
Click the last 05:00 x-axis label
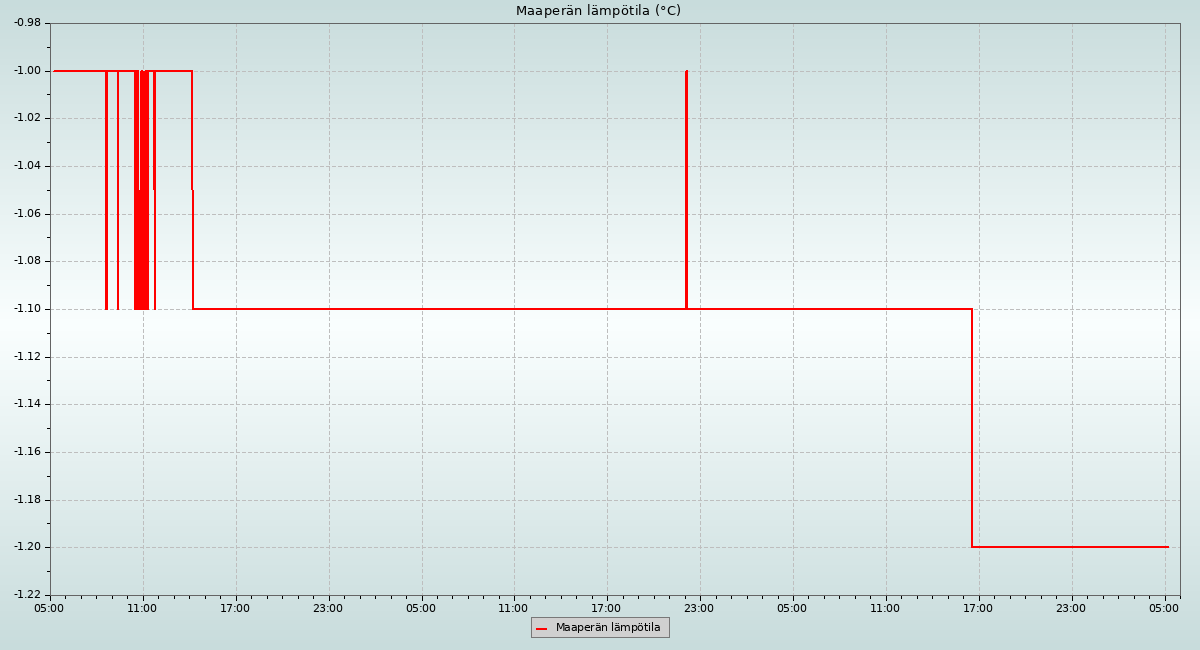tap(1164, 608)
